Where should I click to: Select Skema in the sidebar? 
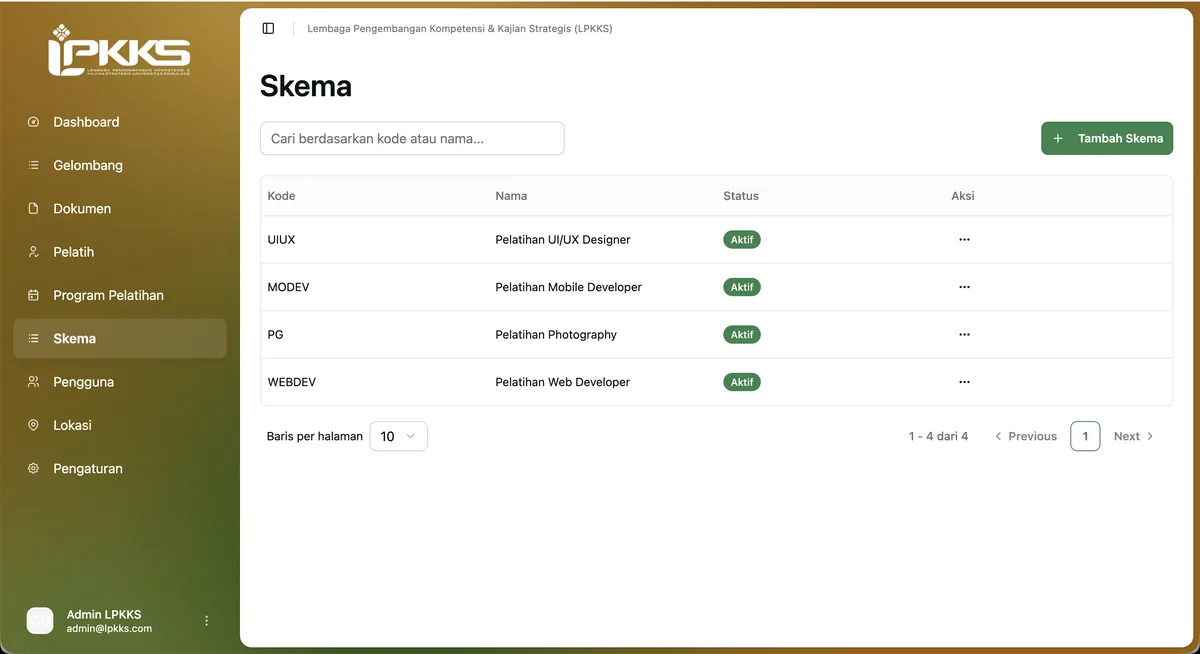click(x=120, y=339)
